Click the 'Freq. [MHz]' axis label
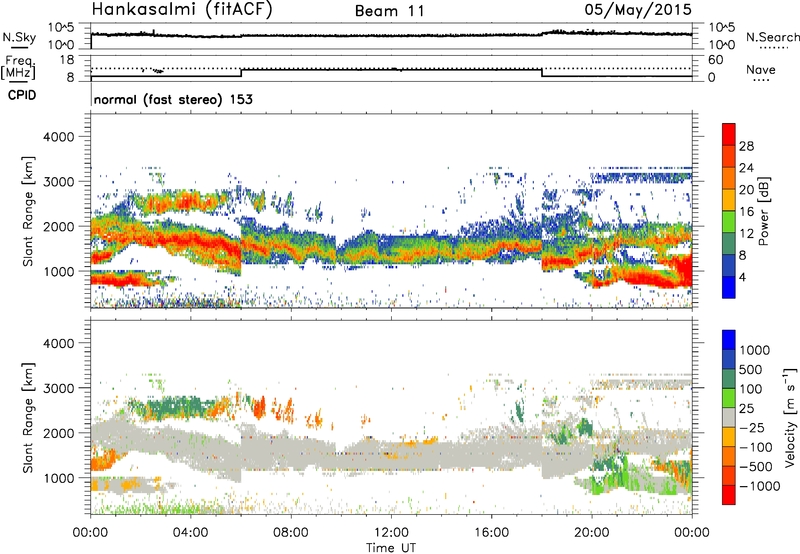 pyautogui.click(x=18, y=68)
